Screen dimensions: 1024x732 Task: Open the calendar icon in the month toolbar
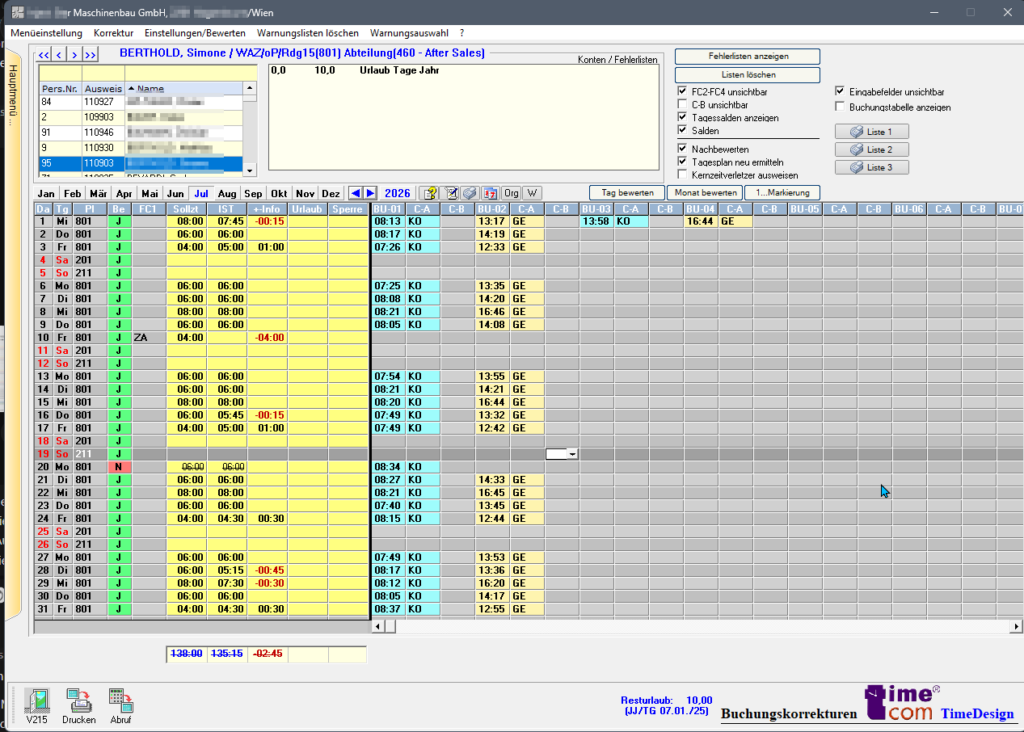[490, 193]
